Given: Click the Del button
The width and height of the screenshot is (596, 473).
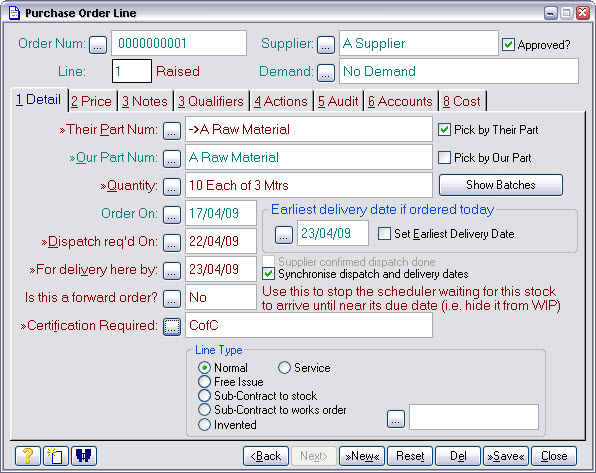Looking at the screenshot, I should tap(458, 456).
